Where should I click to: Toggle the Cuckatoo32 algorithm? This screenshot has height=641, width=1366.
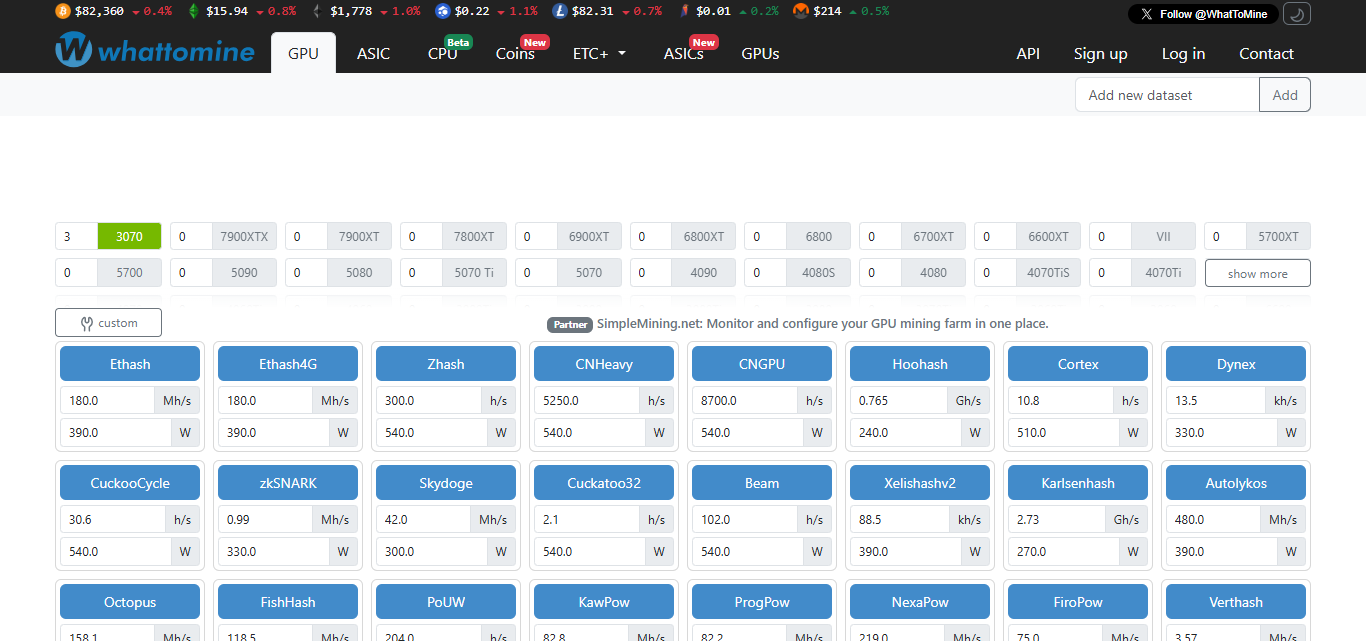coord(604,483)
